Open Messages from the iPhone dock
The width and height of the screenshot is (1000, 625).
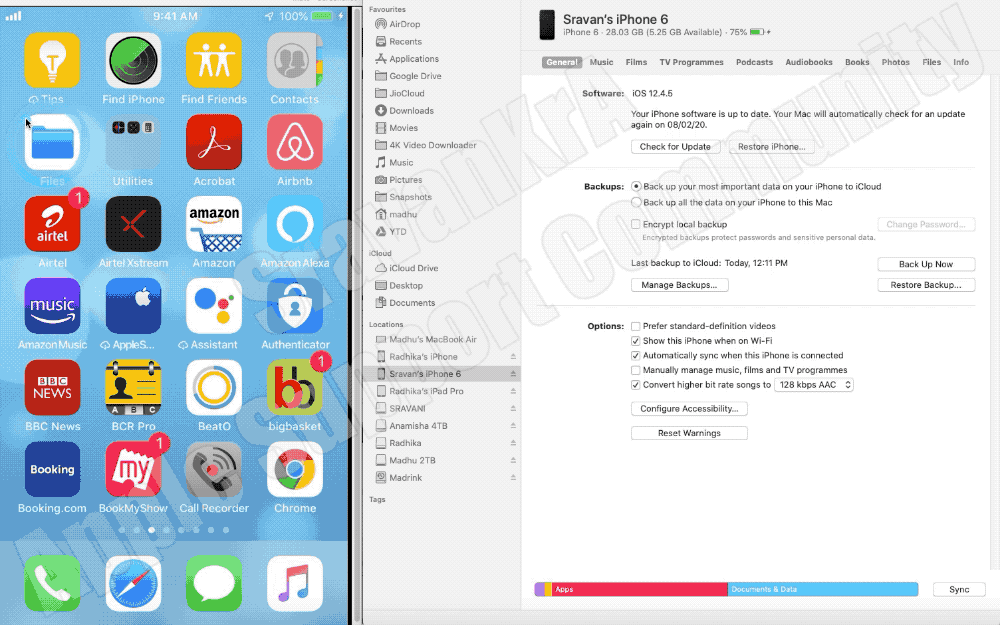[214, 584]
